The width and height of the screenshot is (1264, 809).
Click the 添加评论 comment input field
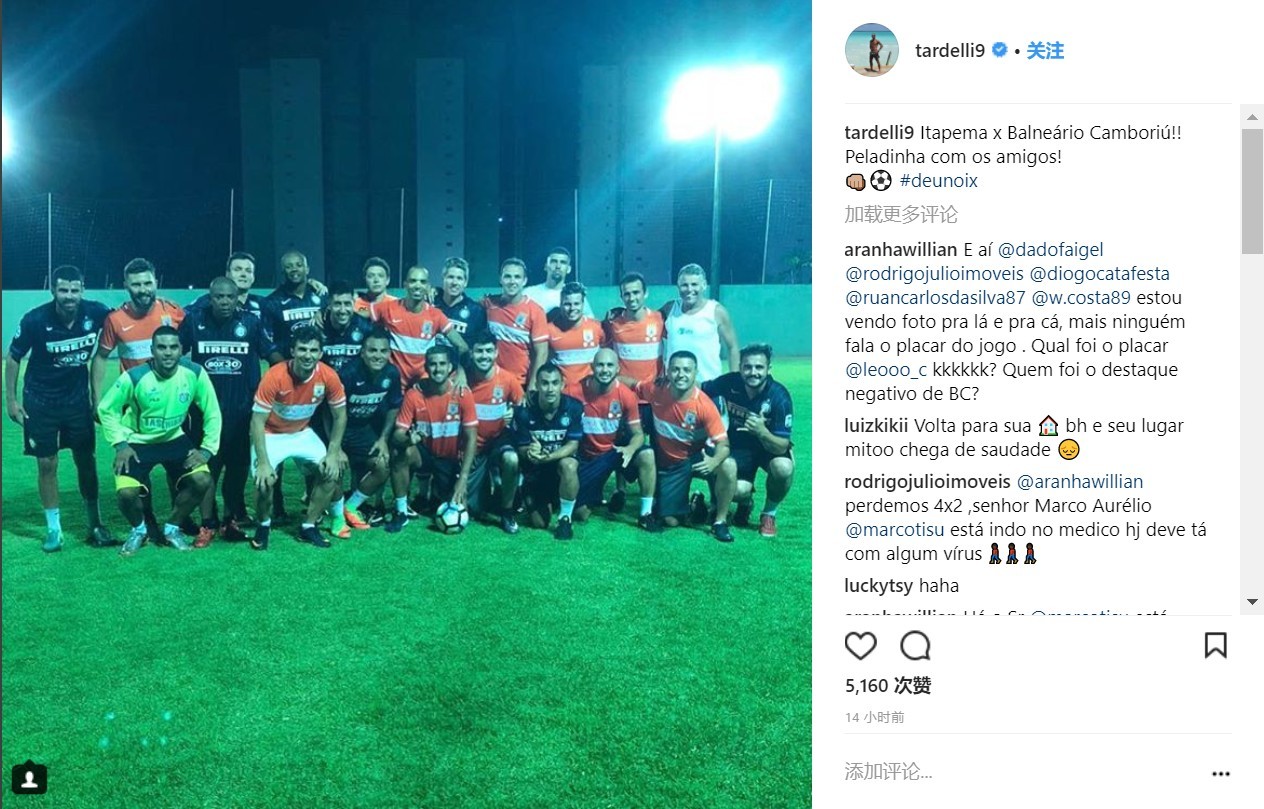click(x=1020, y=772)
